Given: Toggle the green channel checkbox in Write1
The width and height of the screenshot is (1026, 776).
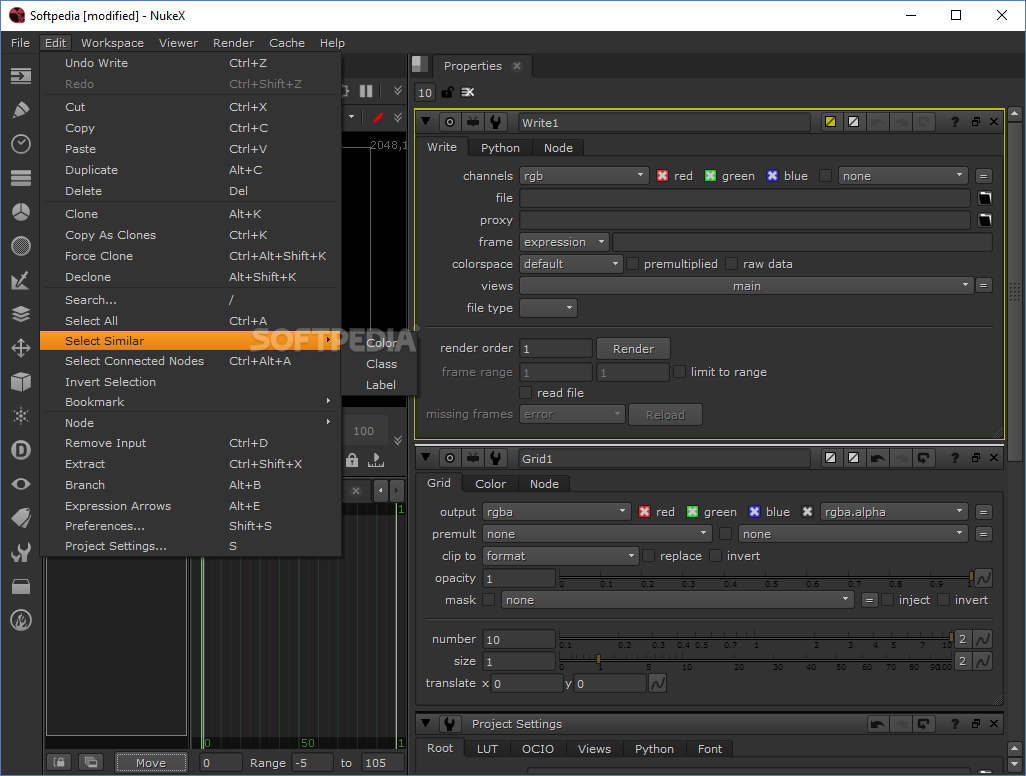Looking at the screenshot, I should click(711, 176).
